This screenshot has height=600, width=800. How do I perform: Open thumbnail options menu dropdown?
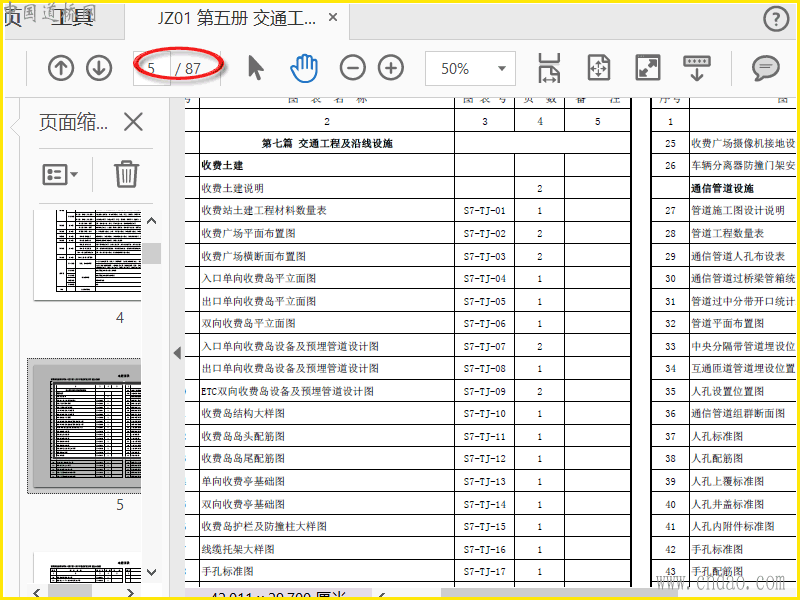[60, 174]
